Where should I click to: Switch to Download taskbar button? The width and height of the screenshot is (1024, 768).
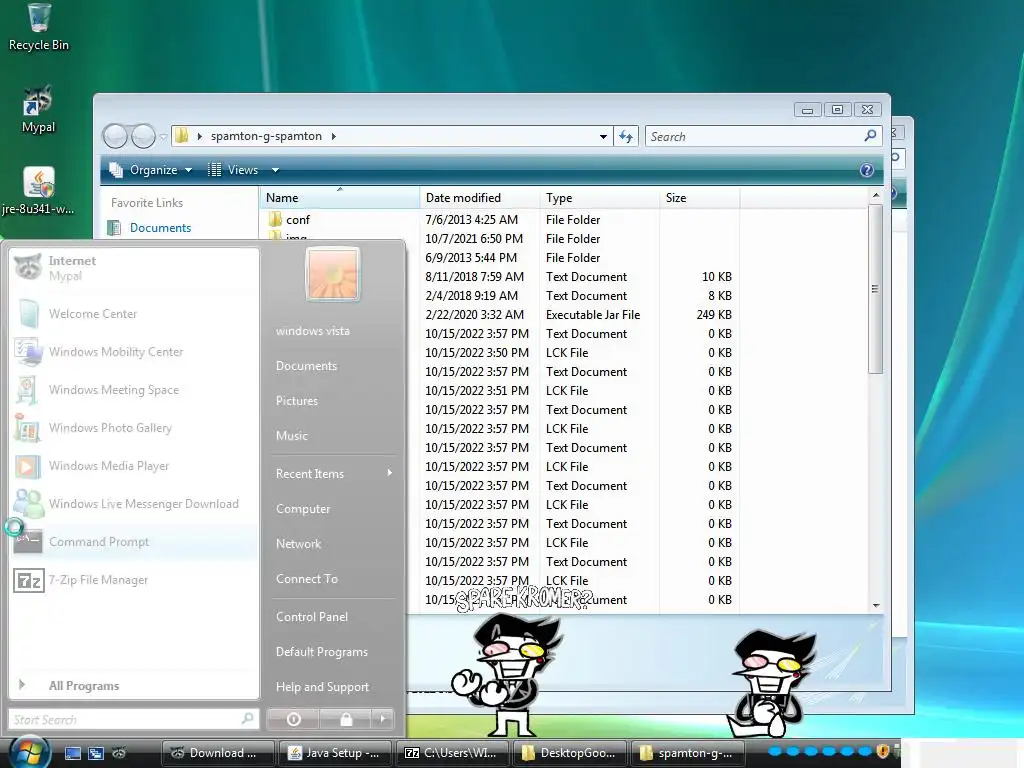[217, 753]
